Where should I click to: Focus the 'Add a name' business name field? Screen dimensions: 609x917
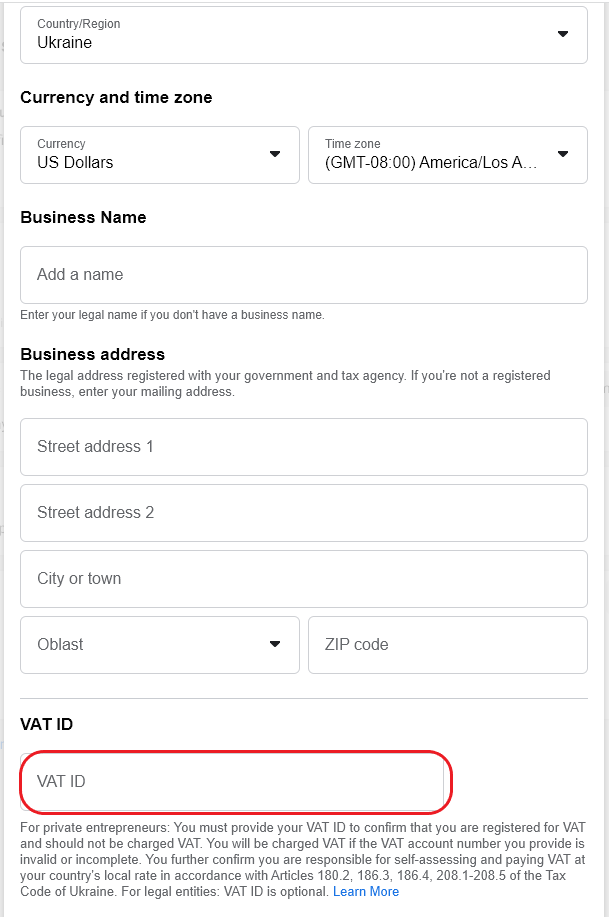(x=303, y=275)
